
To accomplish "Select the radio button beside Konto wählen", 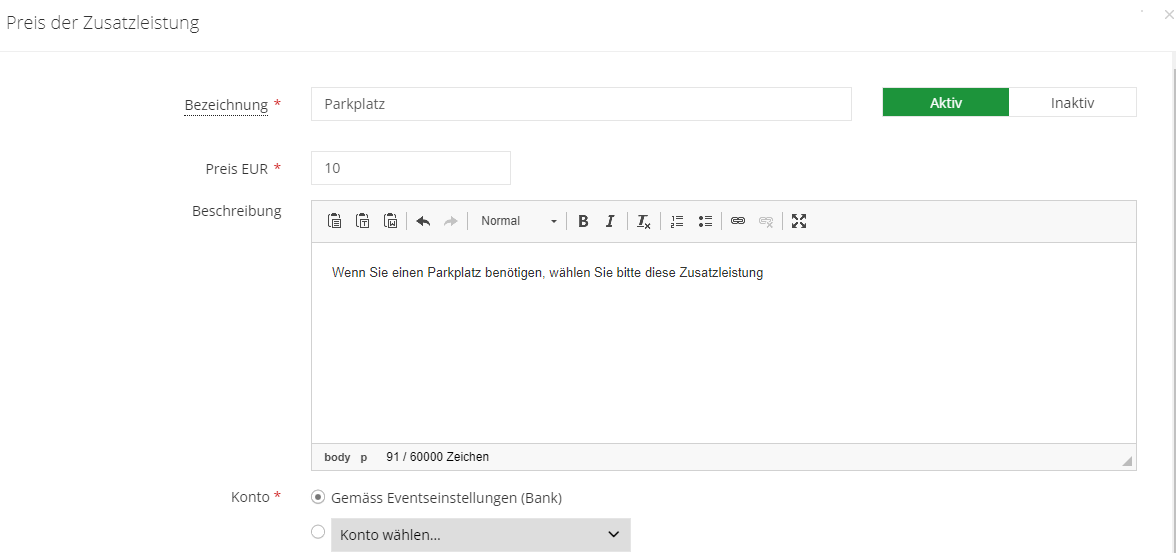I will 318,533.
